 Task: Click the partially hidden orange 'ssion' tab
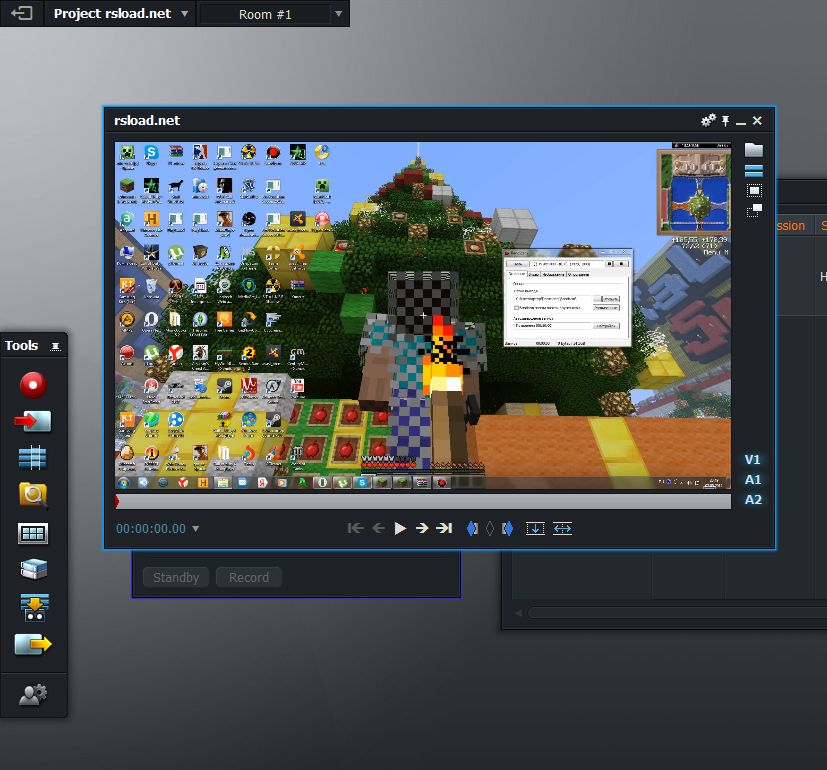coord(791,226)
